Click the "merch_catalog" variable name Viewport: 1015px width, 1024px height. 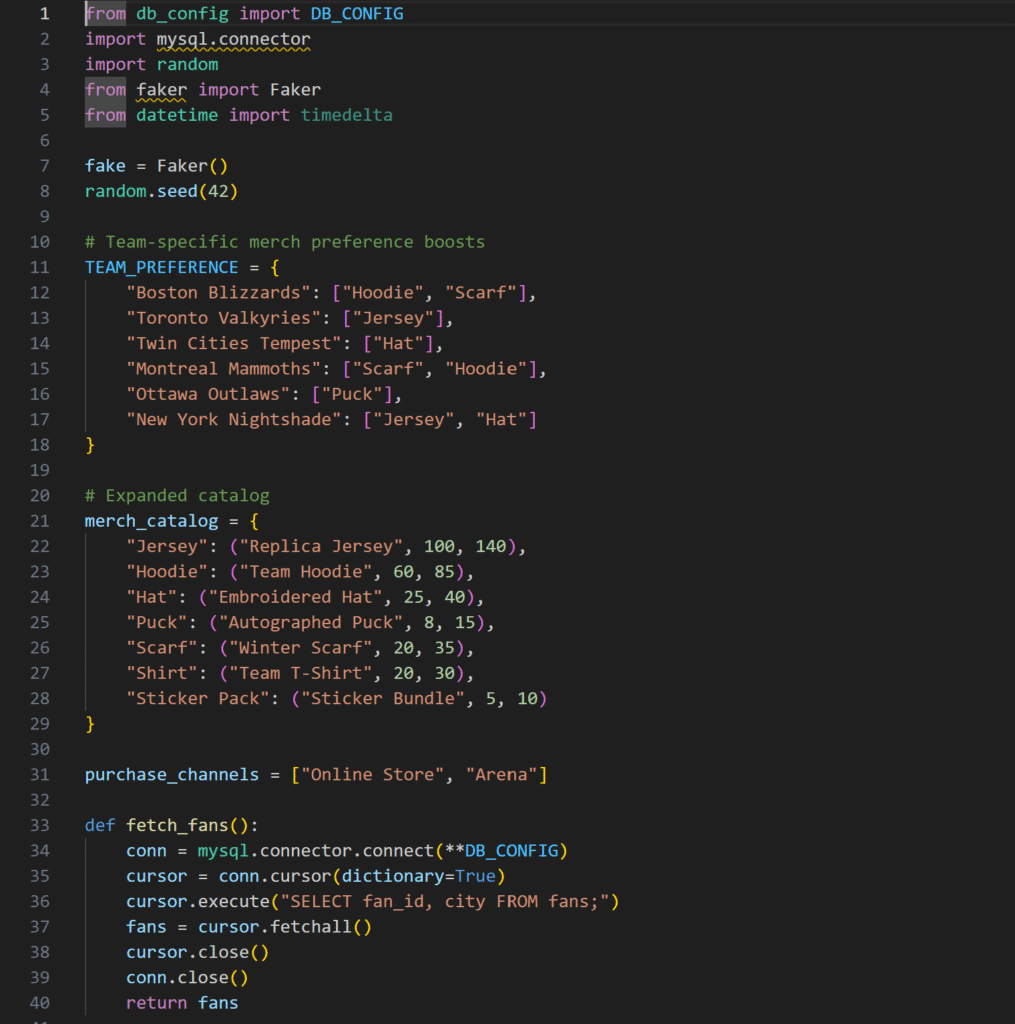[x=152, y=521]
